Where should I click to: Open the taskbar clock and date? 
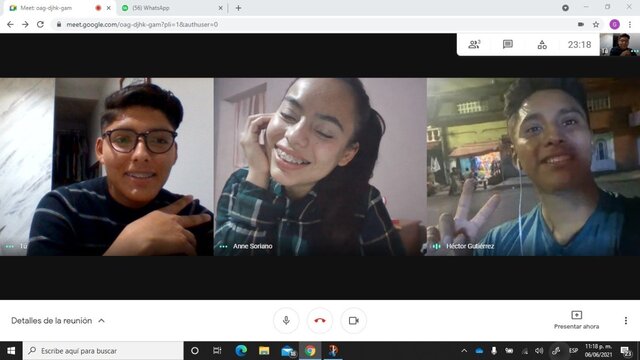point(598,351)
